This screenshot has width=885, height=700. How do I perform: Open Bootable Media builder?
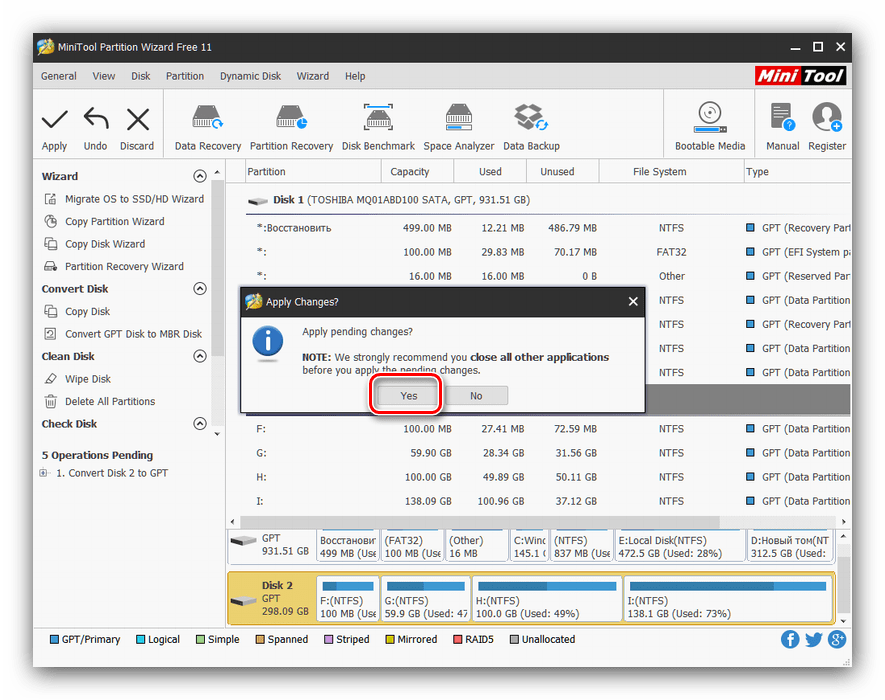click(710, 119)
